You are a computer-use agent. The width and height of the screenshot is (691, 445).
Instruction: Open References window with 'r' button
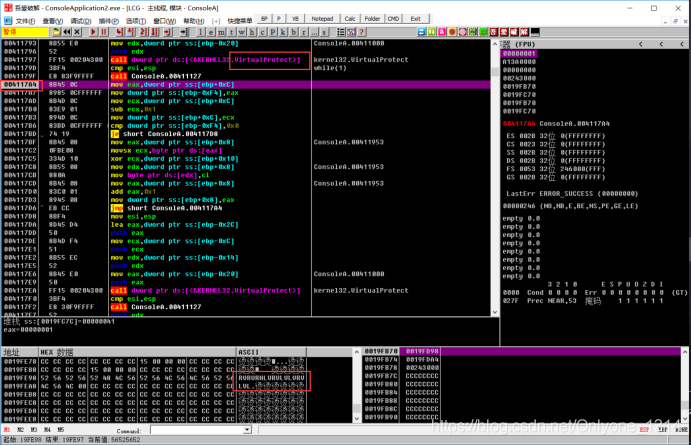pyautogui.click(x=304, y=32)
